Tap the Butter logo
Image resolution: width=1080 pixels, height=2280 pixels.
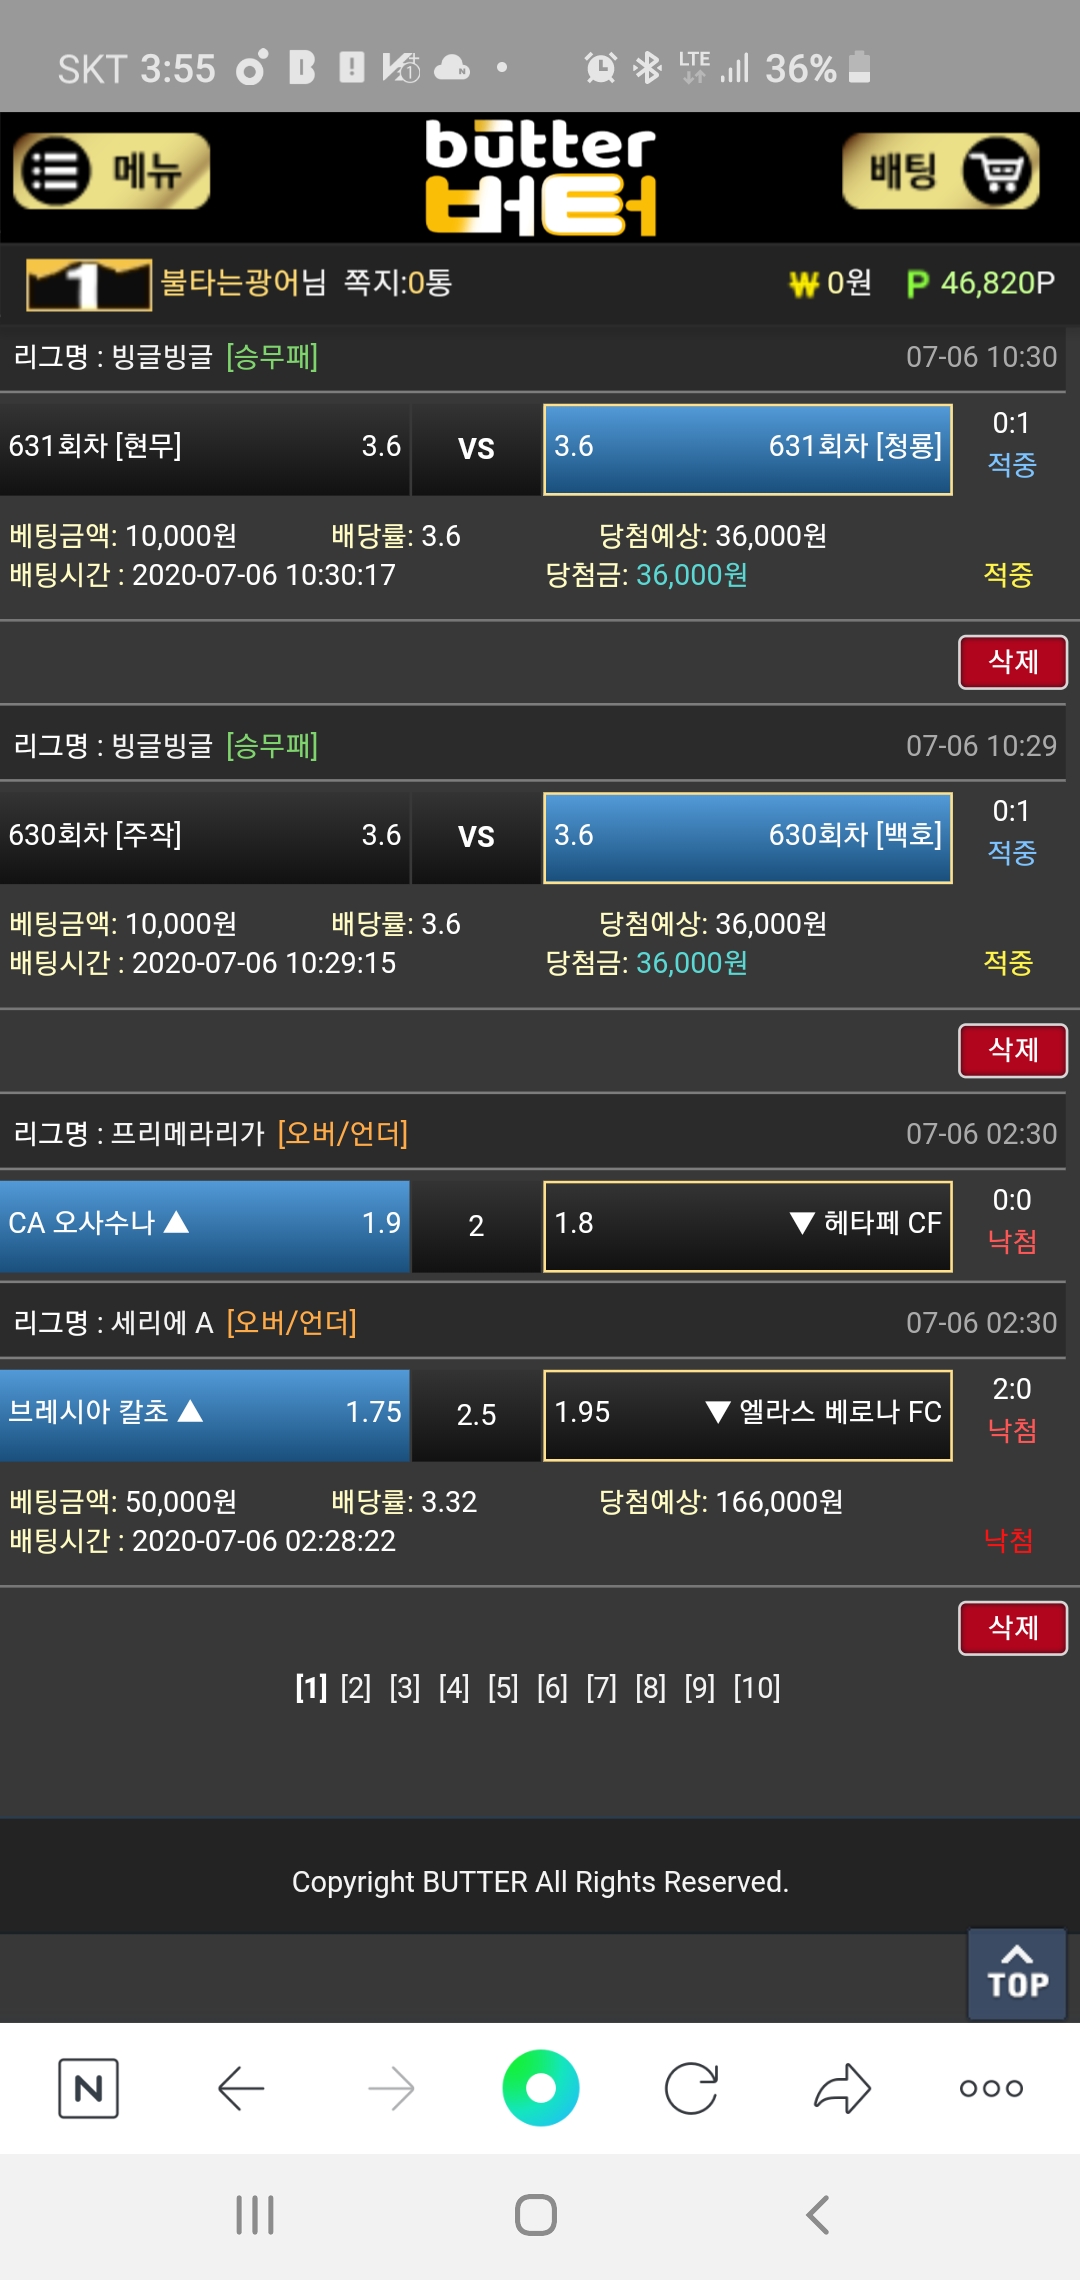pyautogui.click(x=540, y=177)
